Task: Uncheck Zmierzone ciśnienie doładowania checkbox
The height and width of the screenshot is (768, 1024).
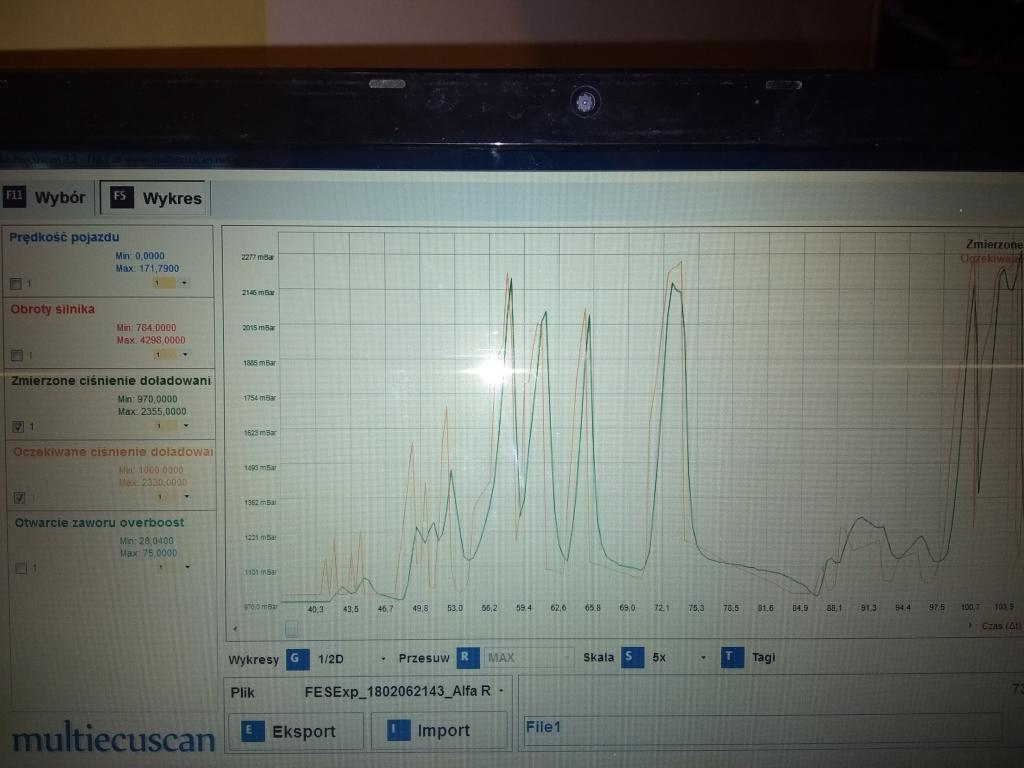Action: click(18, 426)
